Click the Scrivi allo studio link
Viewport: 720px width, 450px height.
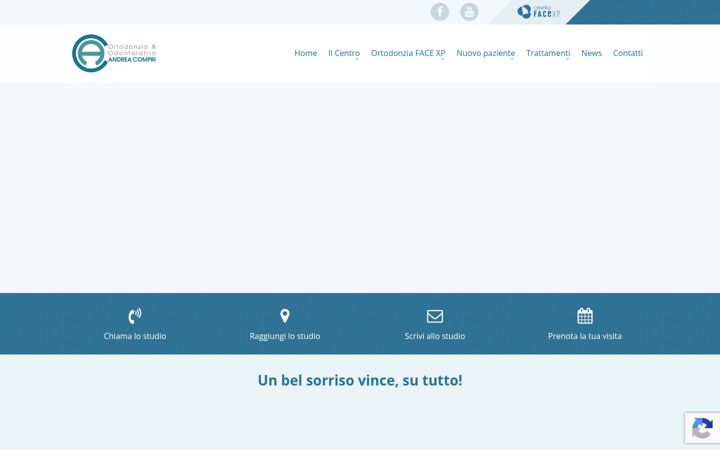click(435, 336)
